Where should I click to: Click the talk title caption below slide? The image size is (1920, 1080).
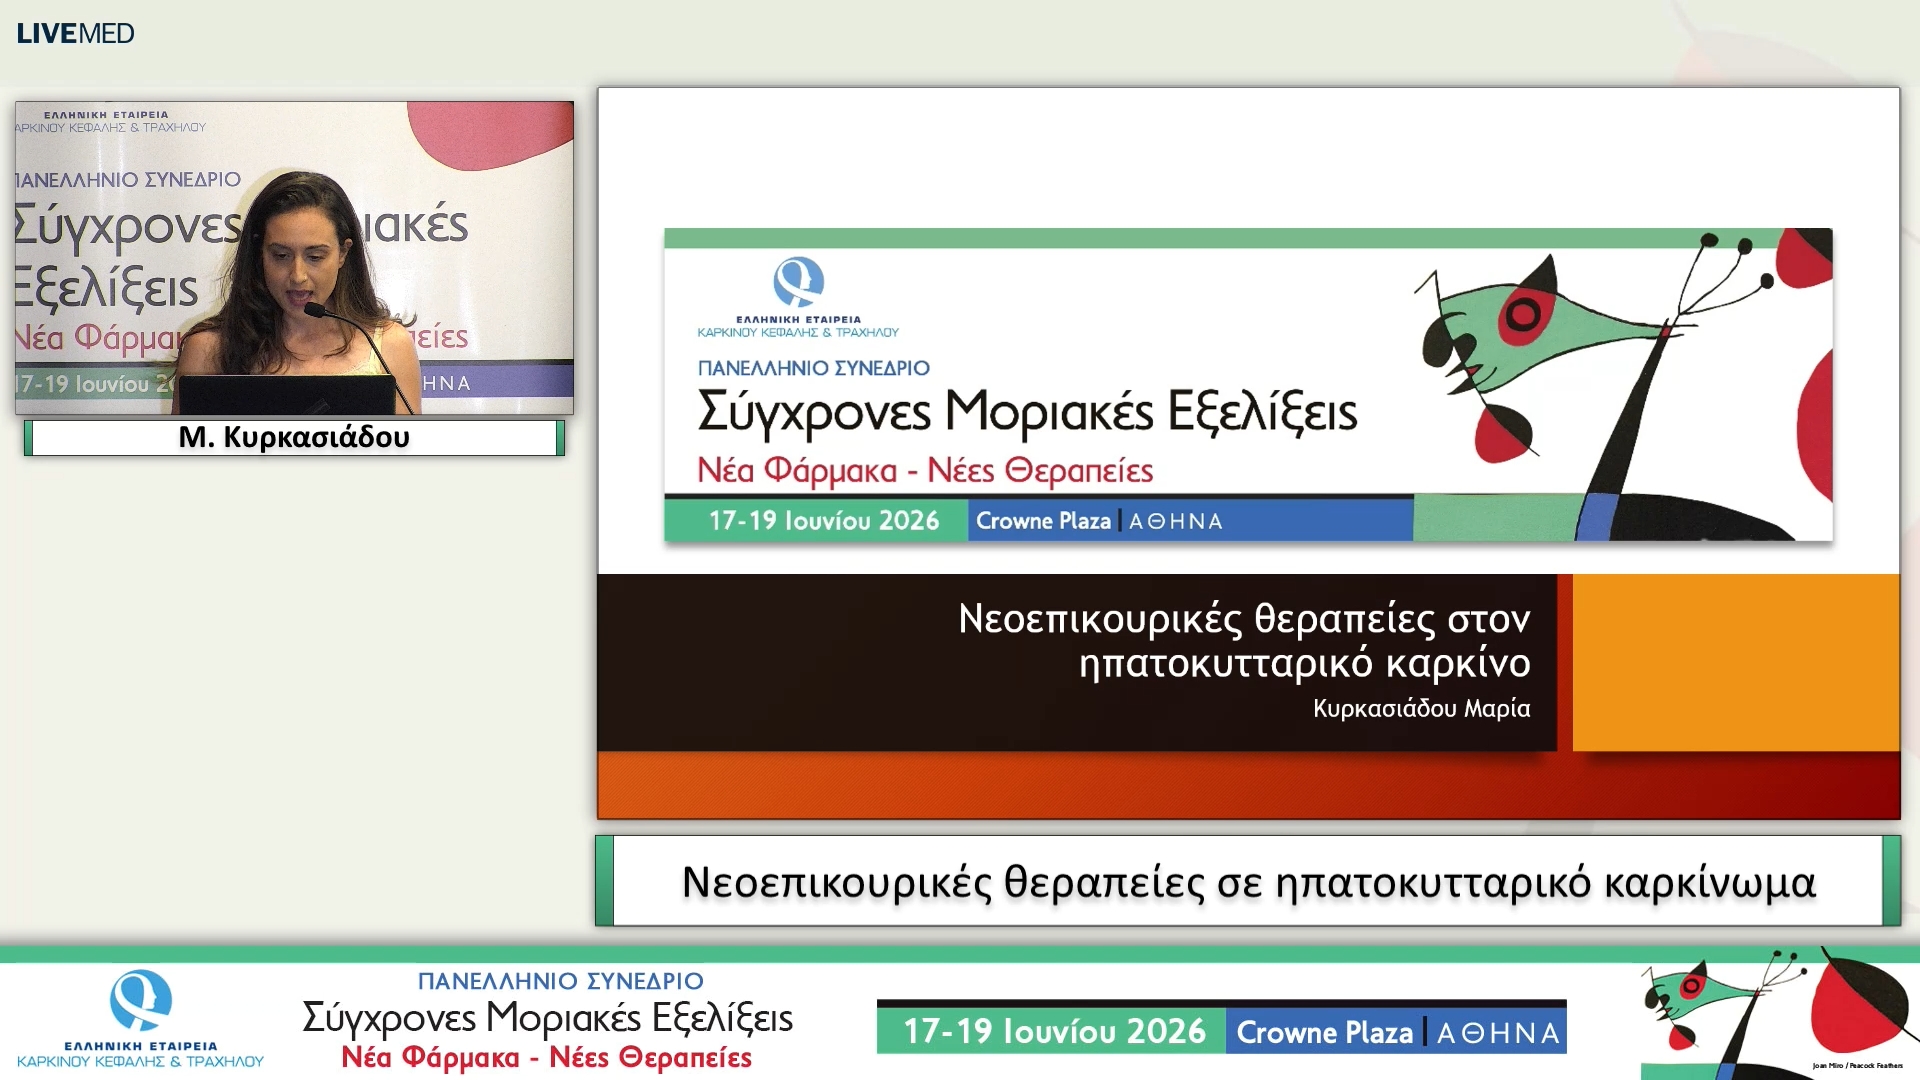[x=1248, y=881]
